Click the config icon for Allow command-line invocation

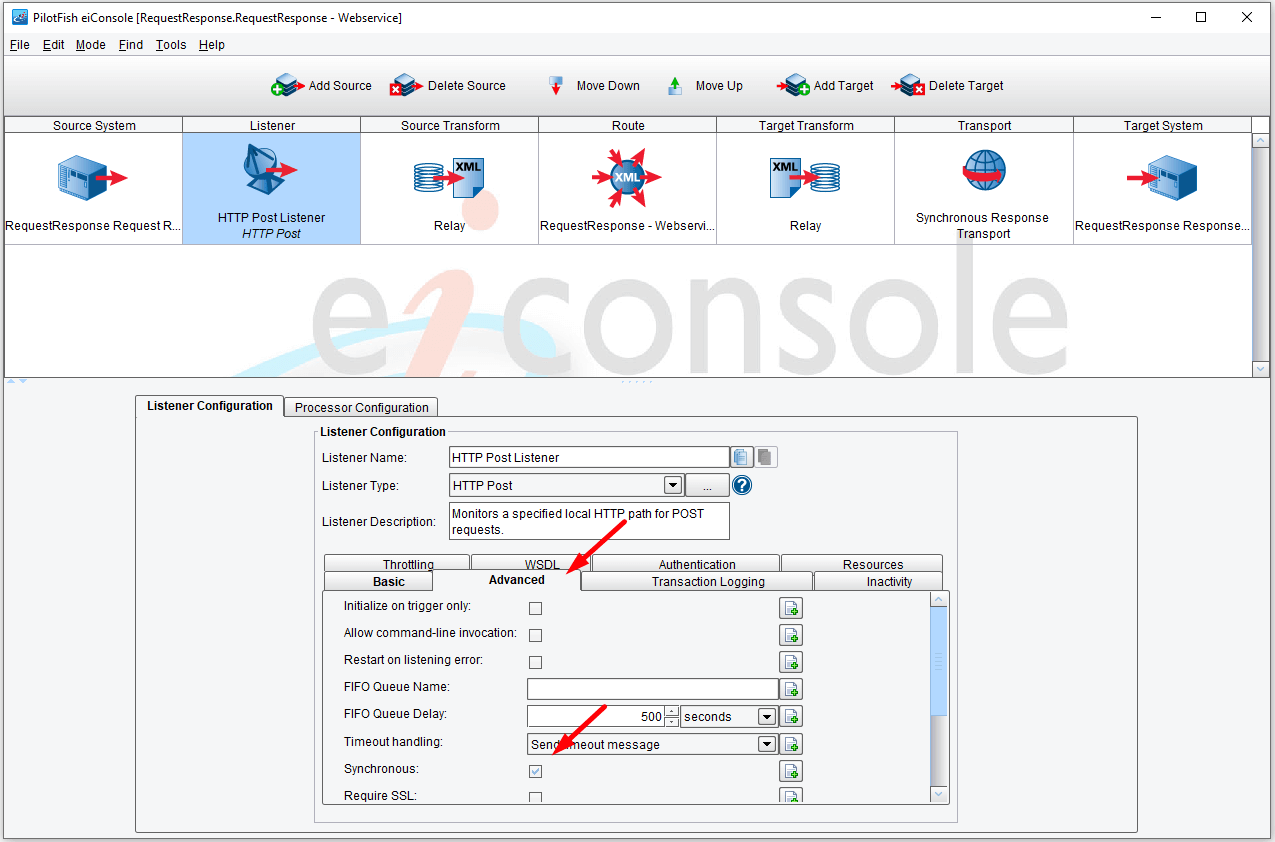pyautogui.click(x=791, y=635)
